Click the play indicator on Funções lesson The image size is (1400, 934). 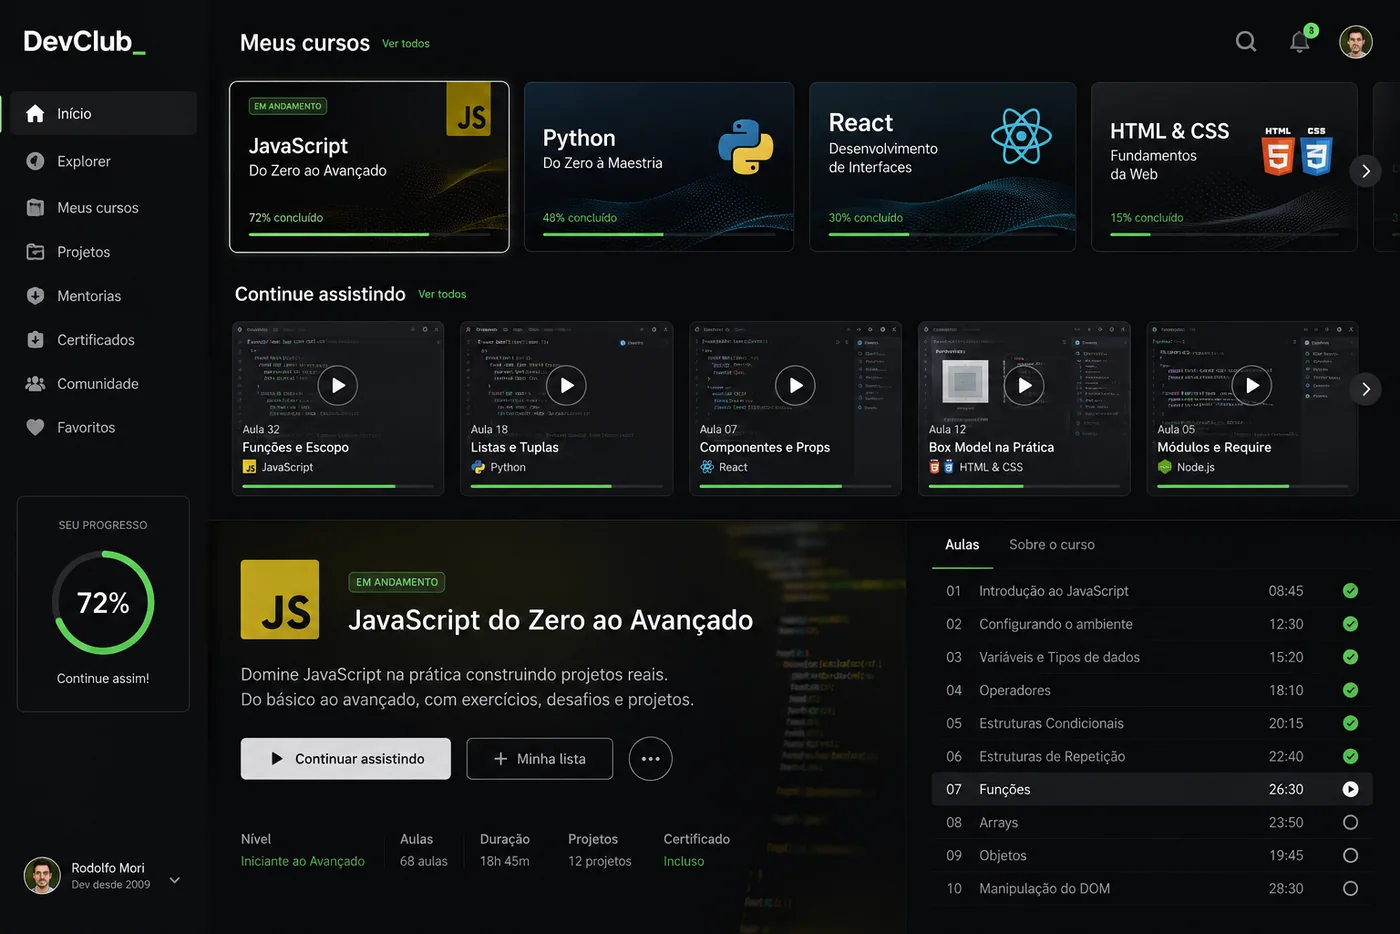(x=1350, y=789)
